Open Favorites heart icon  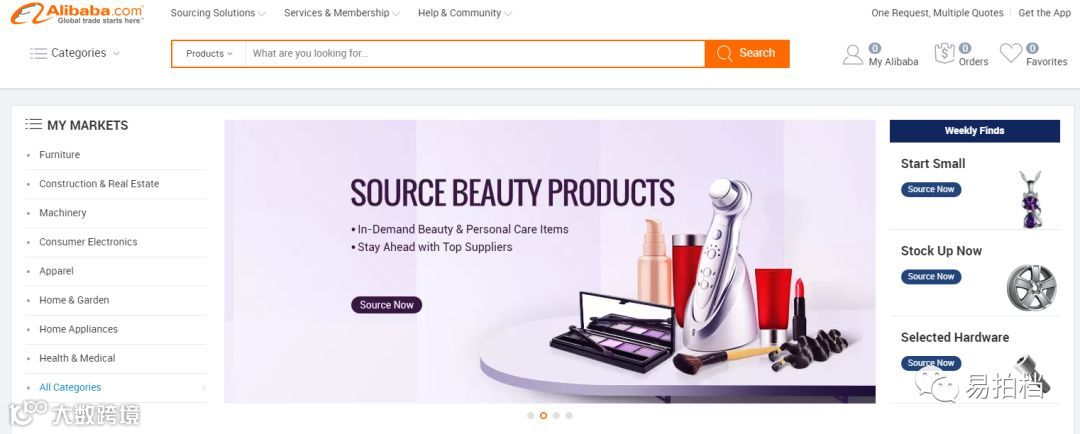point(1010,53)
